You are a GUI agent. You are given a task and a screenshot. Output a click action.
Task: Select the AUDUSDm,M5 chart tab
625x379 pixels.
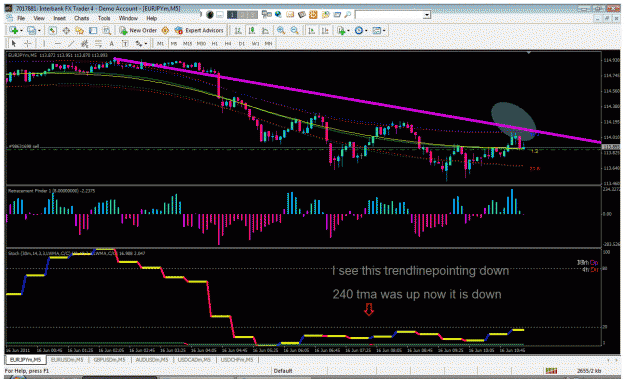(x=151, y=360)
